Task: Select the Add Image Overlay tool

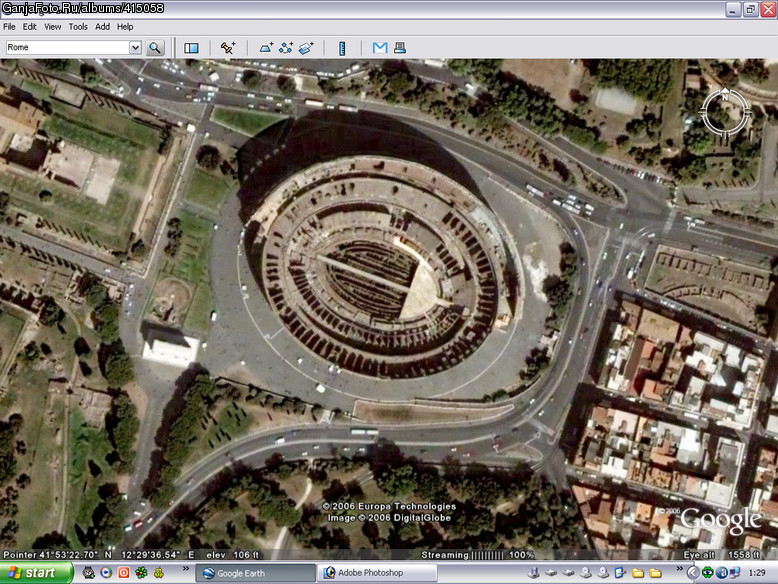Action: 306,48
